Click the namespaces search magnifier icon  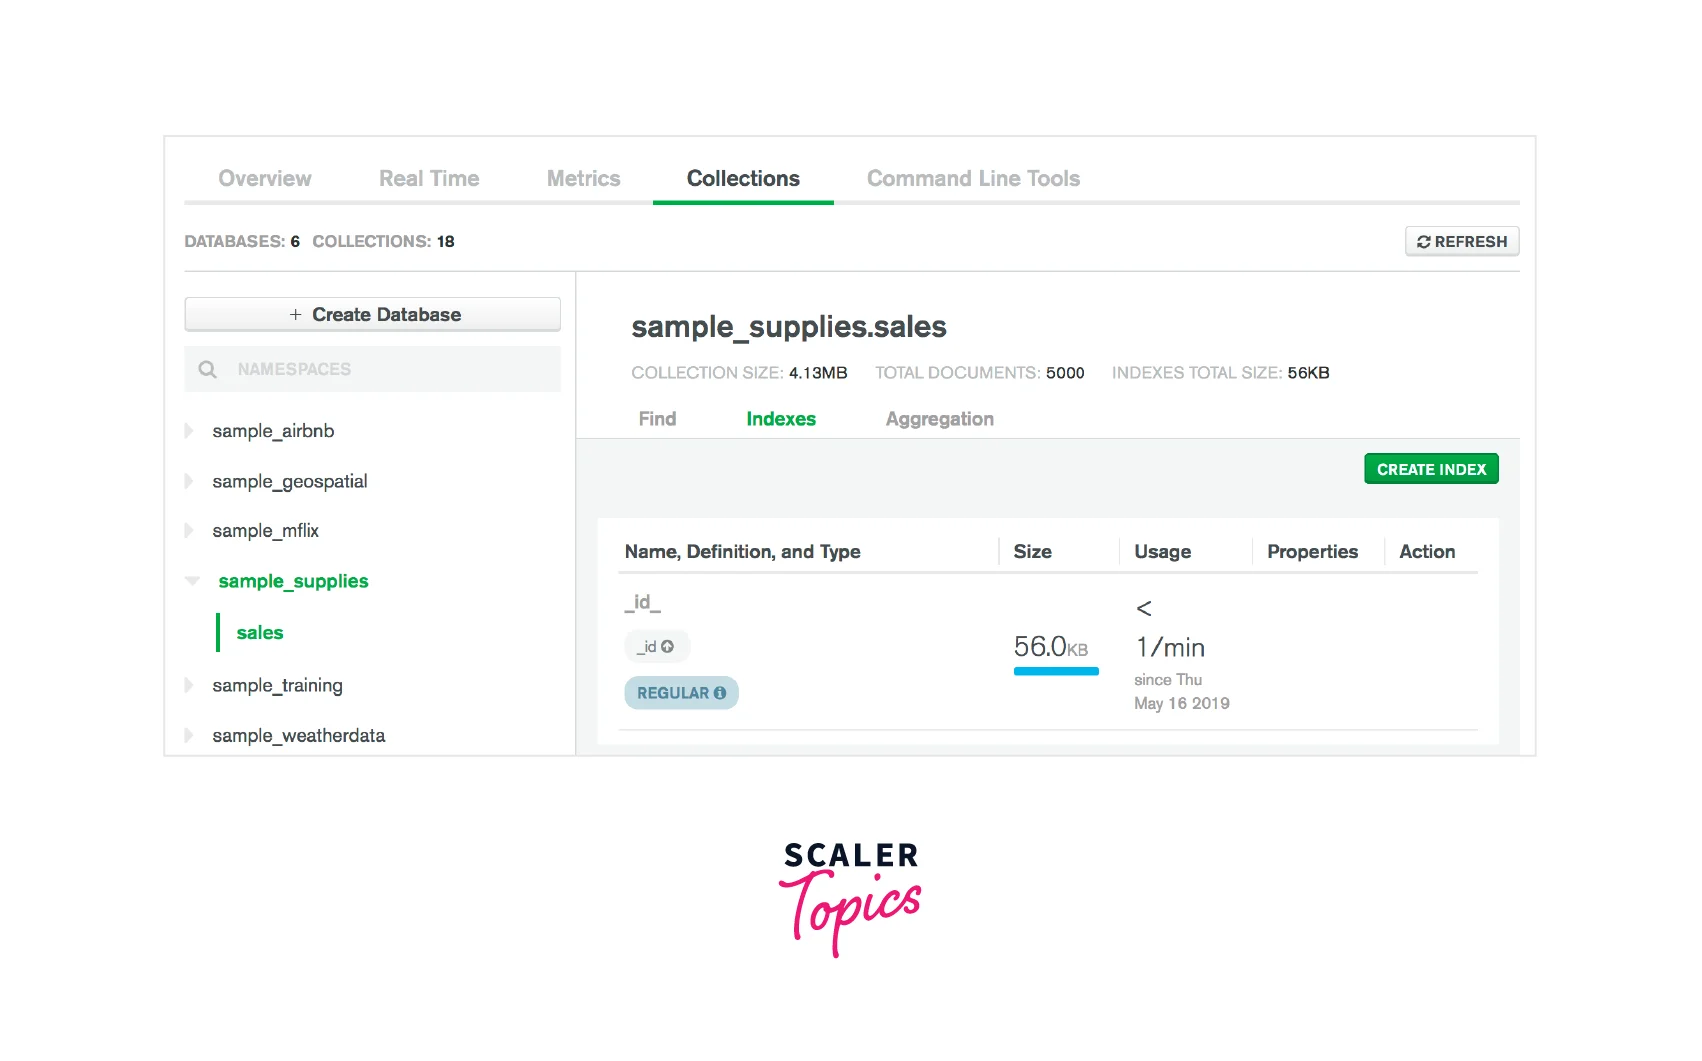click(207, 369)
